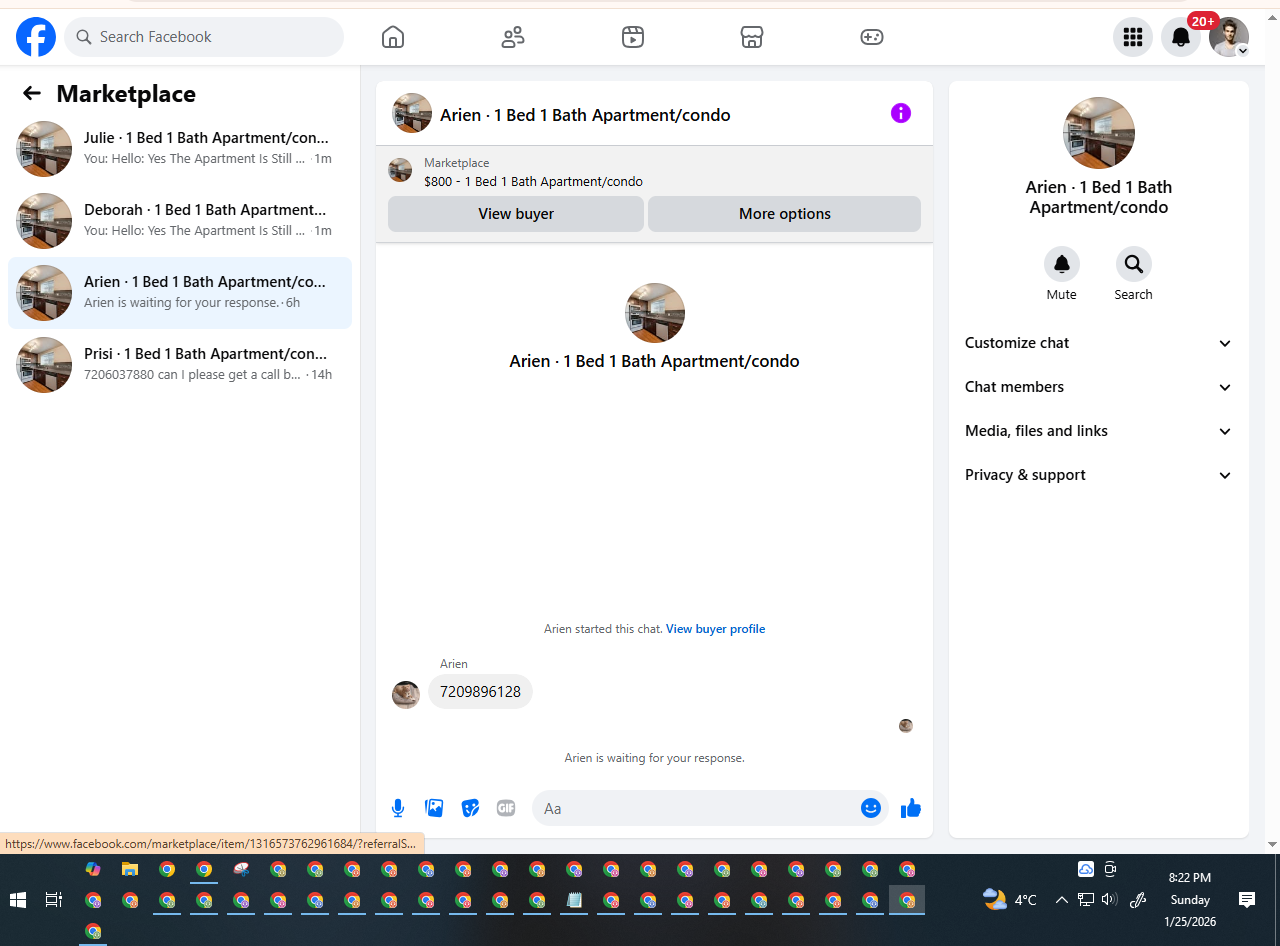Open Deborah's conversation in the list
1280x946 pixels.
180,221
